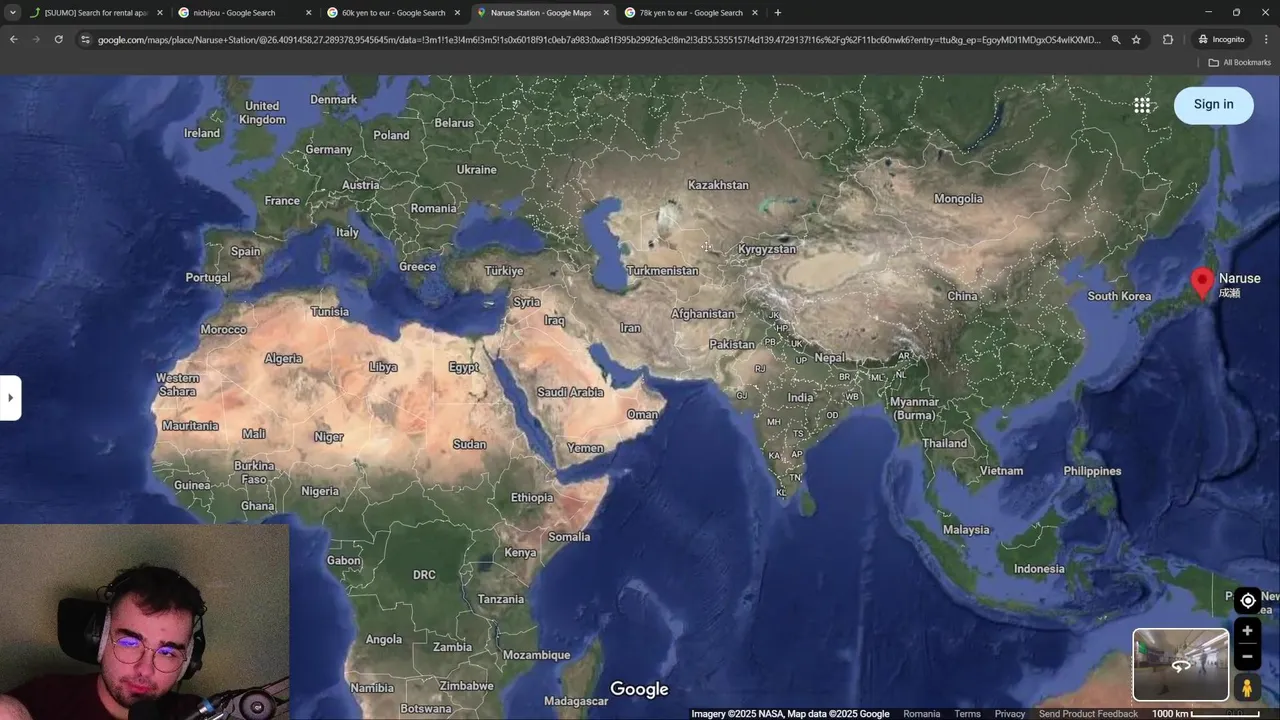The width and height of the screenshot is (1280, 720).
Task: Close the nichijou search tab
Action: 308,13
